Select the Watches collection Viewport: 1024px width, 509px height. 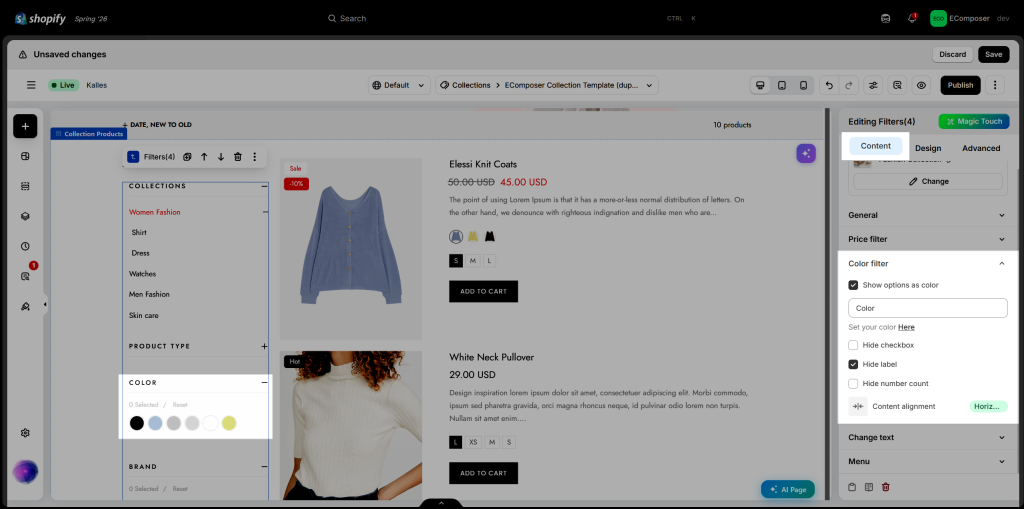point(142,274)
